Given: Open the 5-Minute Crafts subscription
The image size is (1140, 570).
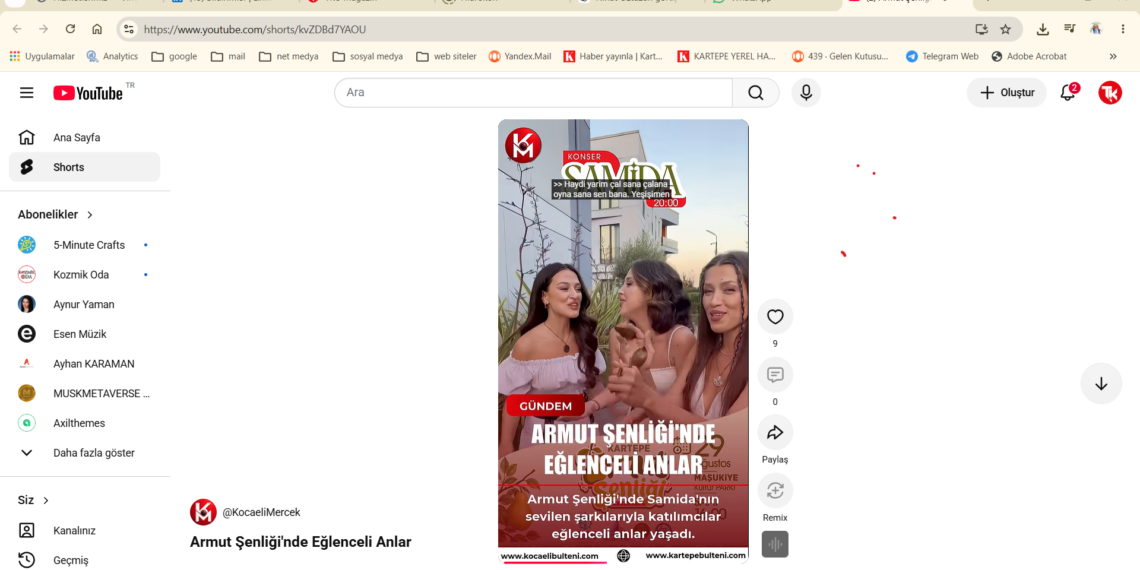Looking at the screenshot, I should (84, 245).
